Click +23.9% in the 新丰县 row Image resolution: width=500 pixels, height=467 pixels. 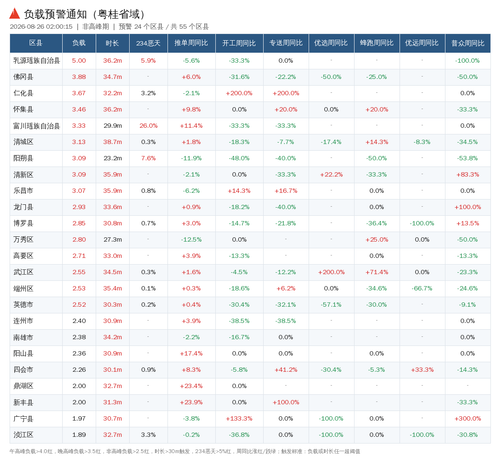pyautogui.click(x=191, y=402)
